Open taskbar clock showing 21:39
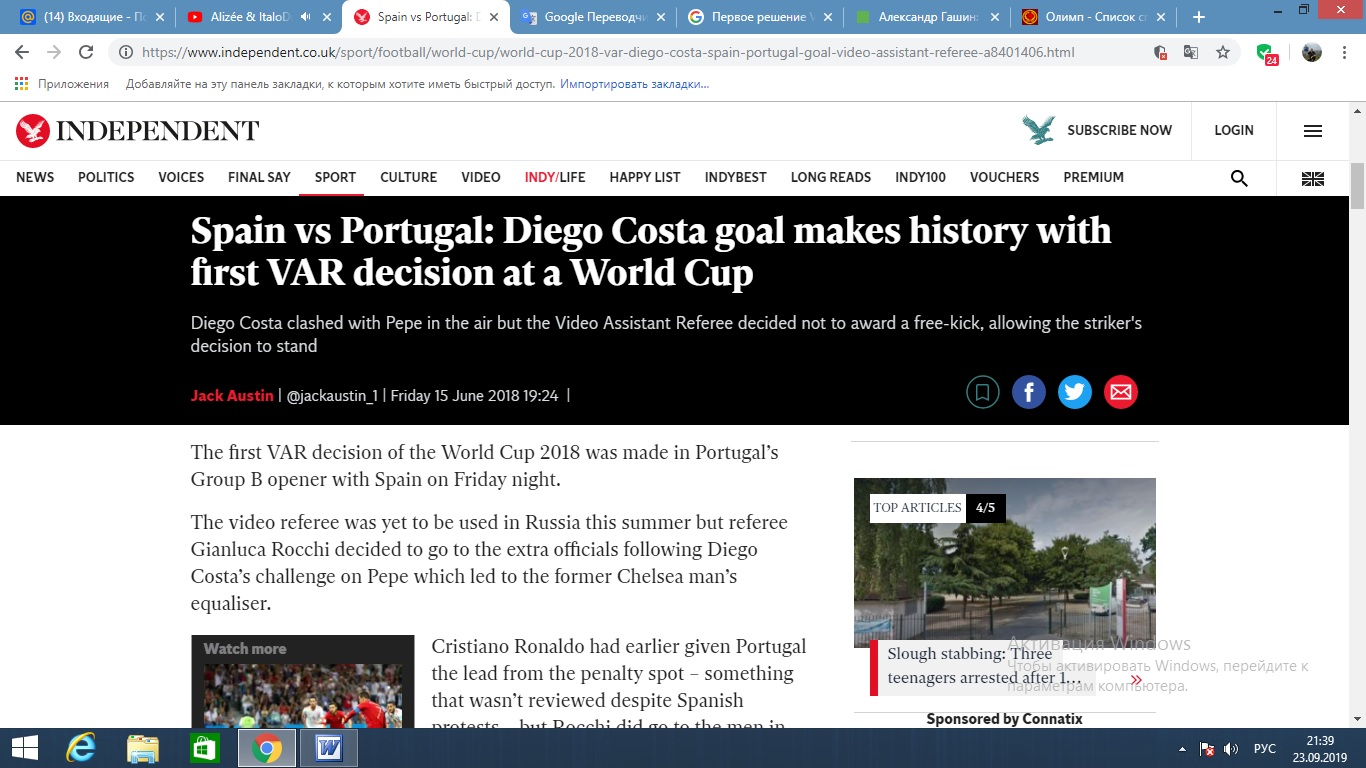Screen dimensions: 1366x768 [x=1320, y=749]
